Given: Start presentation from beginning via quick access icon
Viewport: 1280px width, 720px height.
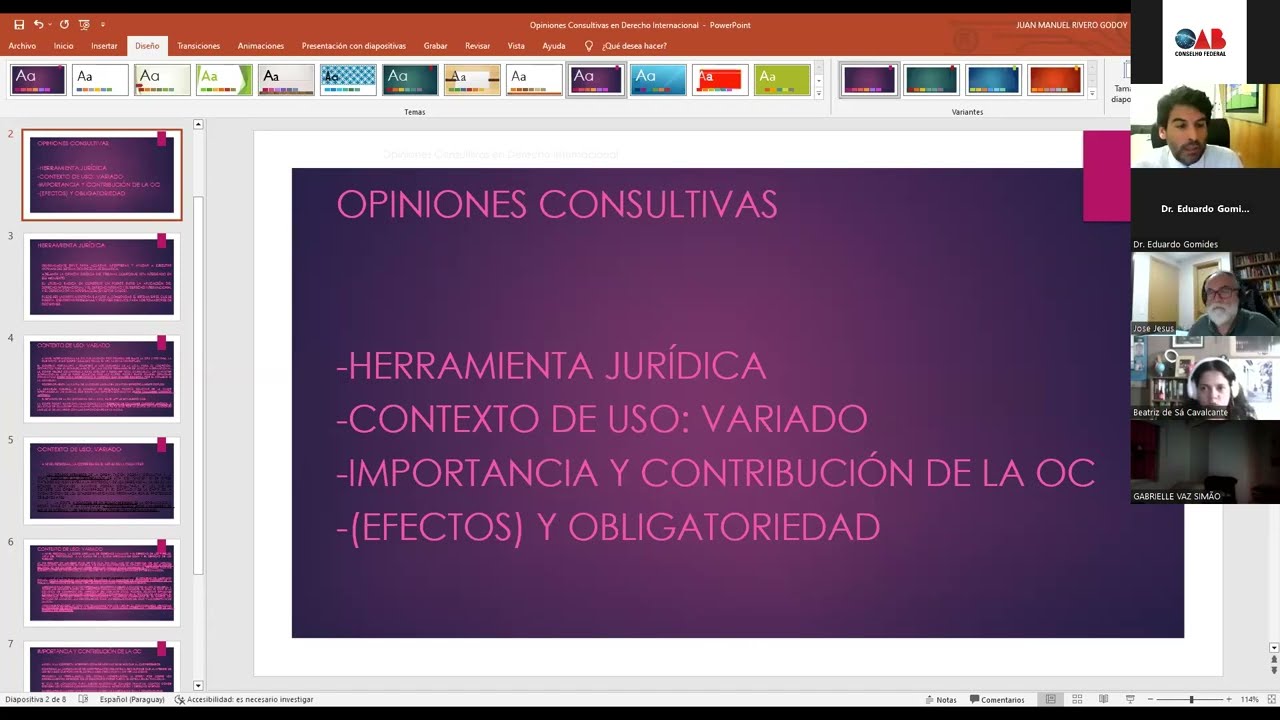Looking at the screenshot, I should pos(84,24).
